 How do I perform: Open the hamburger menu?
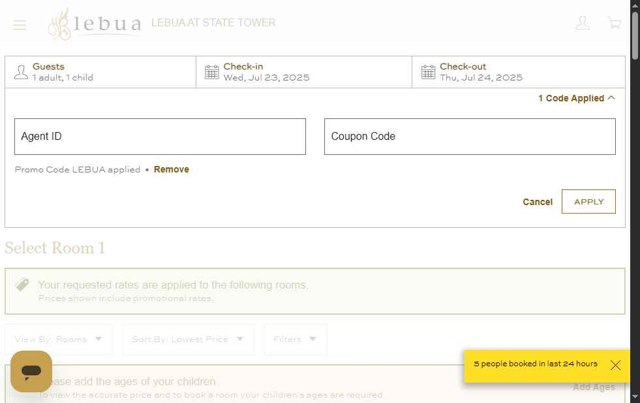click(x=19, y=25)
